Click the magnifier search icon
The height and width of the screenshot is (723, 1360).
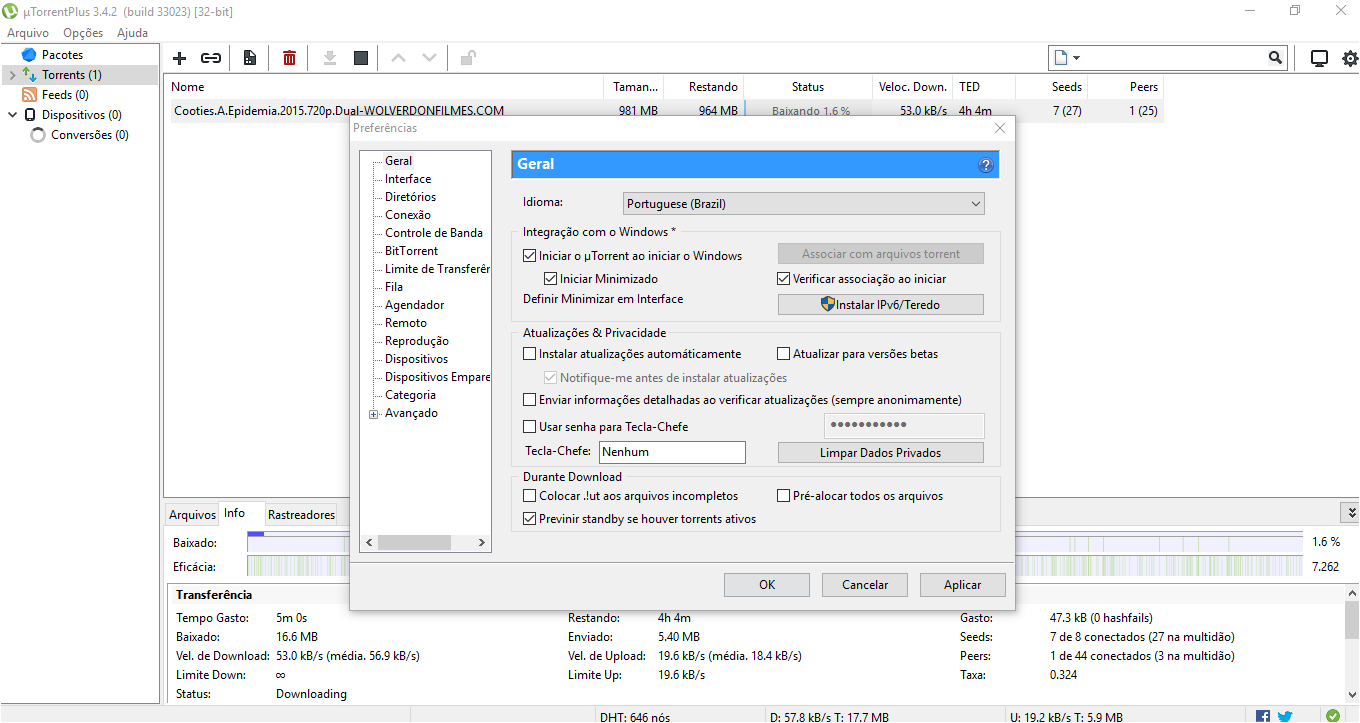click(1275, 58)
